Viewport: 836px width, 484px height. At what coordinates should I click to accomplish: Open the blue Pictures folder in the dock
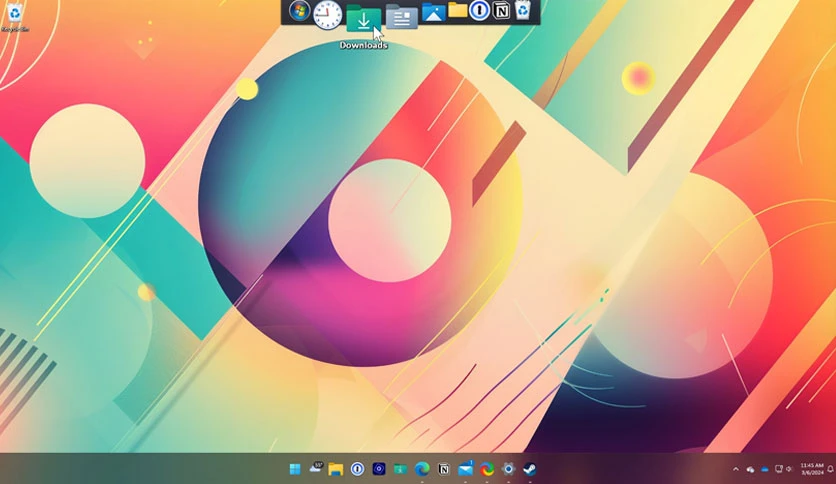coord(434,12)
